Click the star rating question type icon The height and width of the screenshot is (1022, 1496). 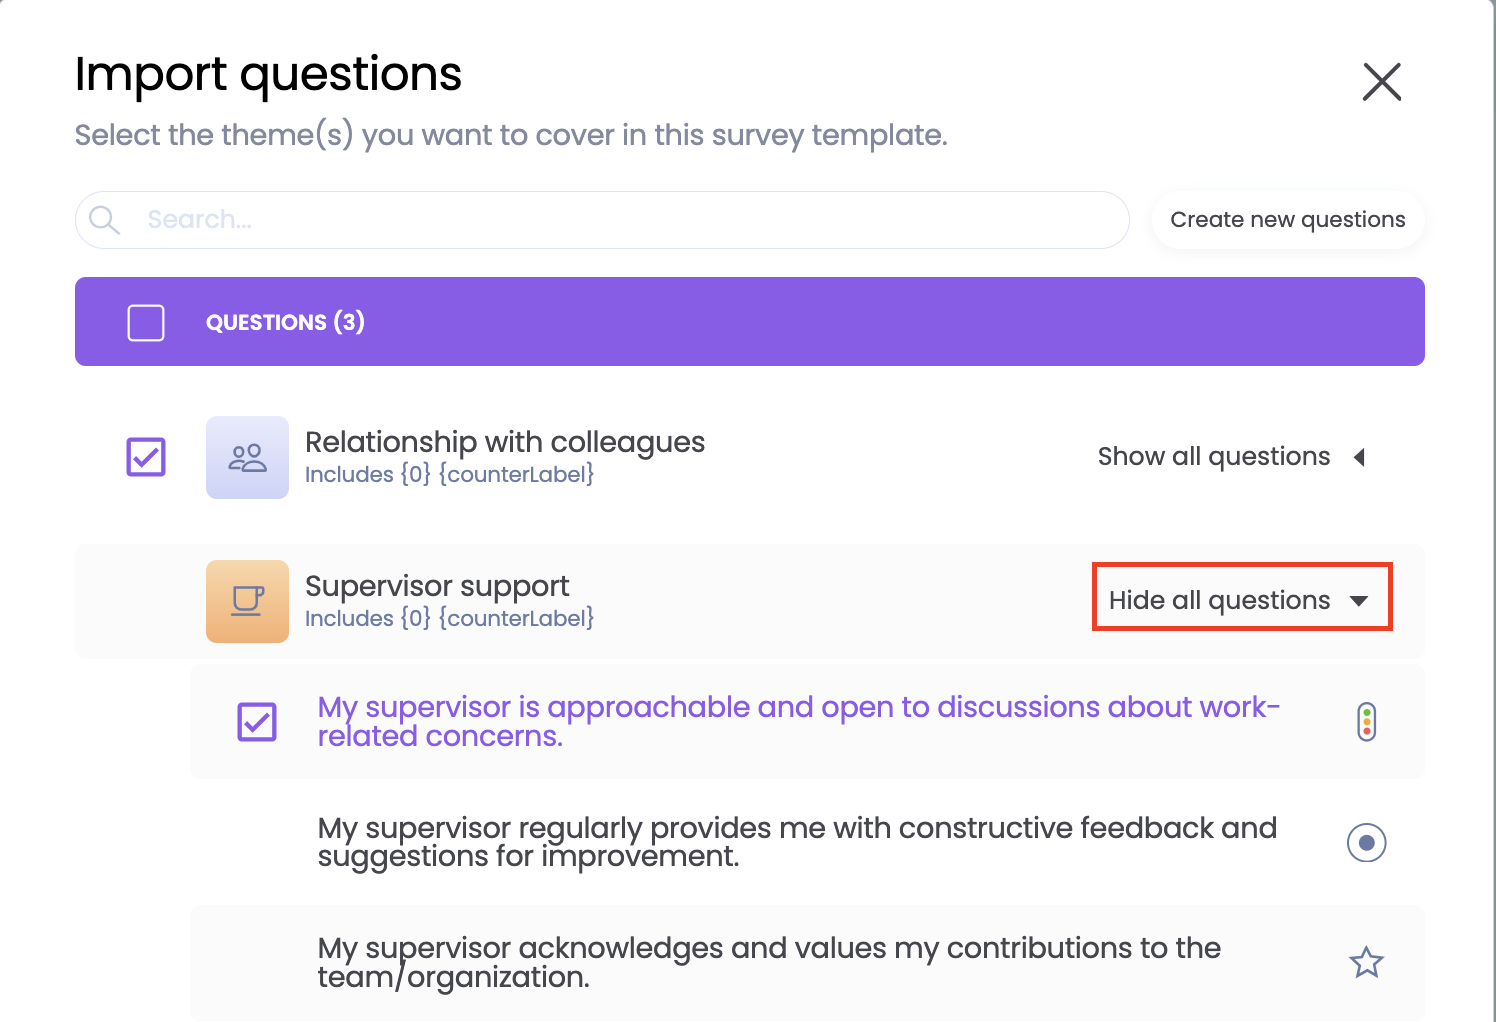(1367, 963)
